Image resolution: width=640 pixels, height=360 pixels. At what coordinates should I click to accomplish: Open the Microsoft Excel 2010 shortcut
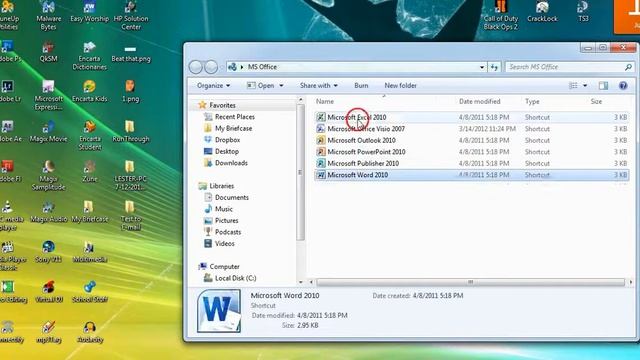pyautogui.click(x=471, y=117)
